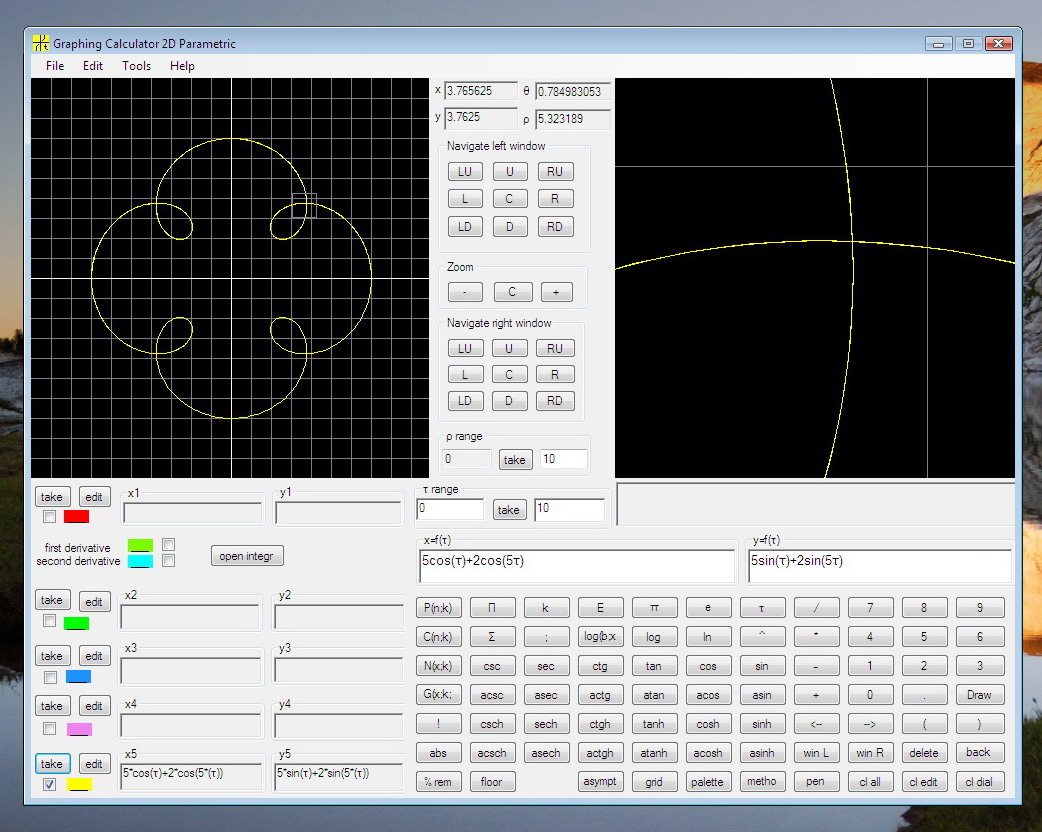This screenshot has height=832, width=1042.
Task: Toggle the x1 red curve checkbox
Action: pos(49,516)
